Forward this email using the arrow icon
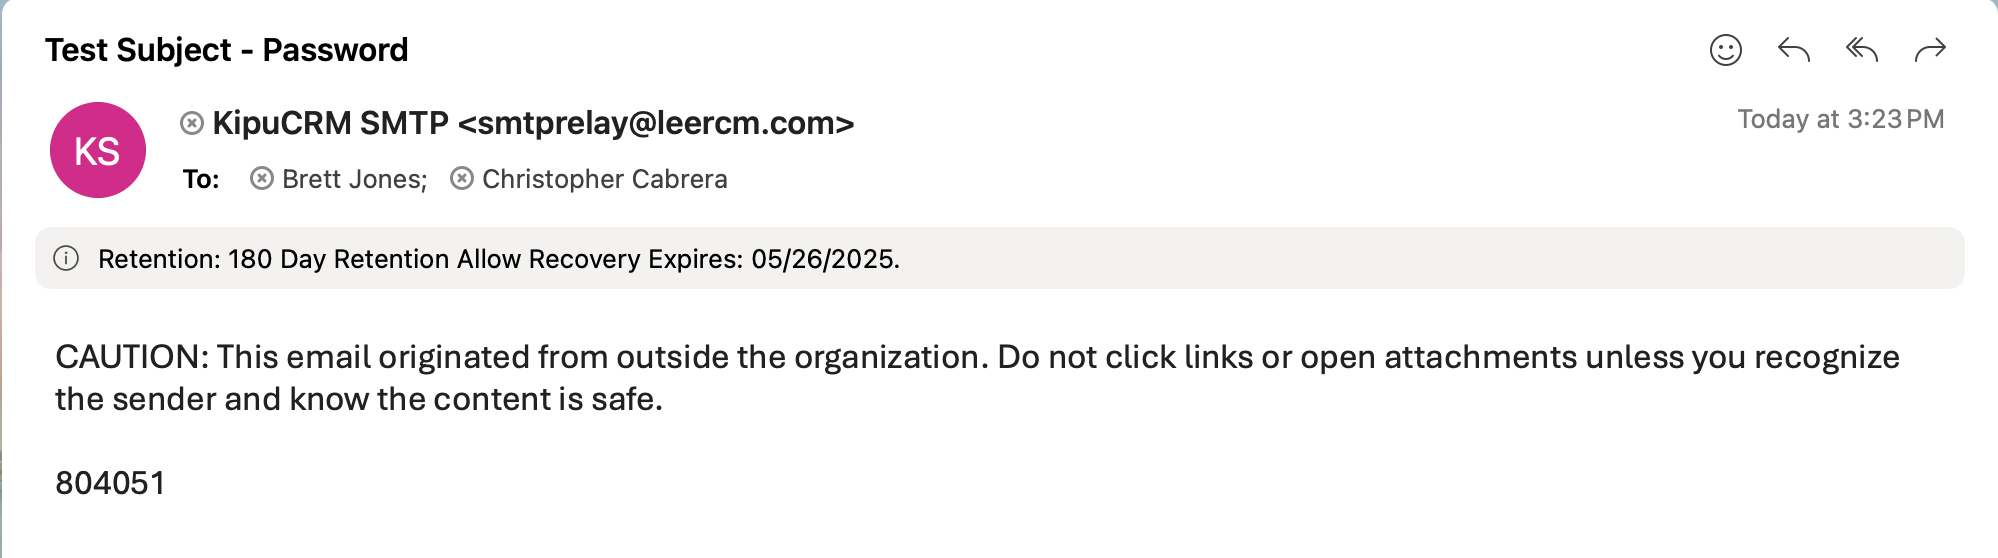Viewport: 1998px width, 558px height. point(1930,50)
